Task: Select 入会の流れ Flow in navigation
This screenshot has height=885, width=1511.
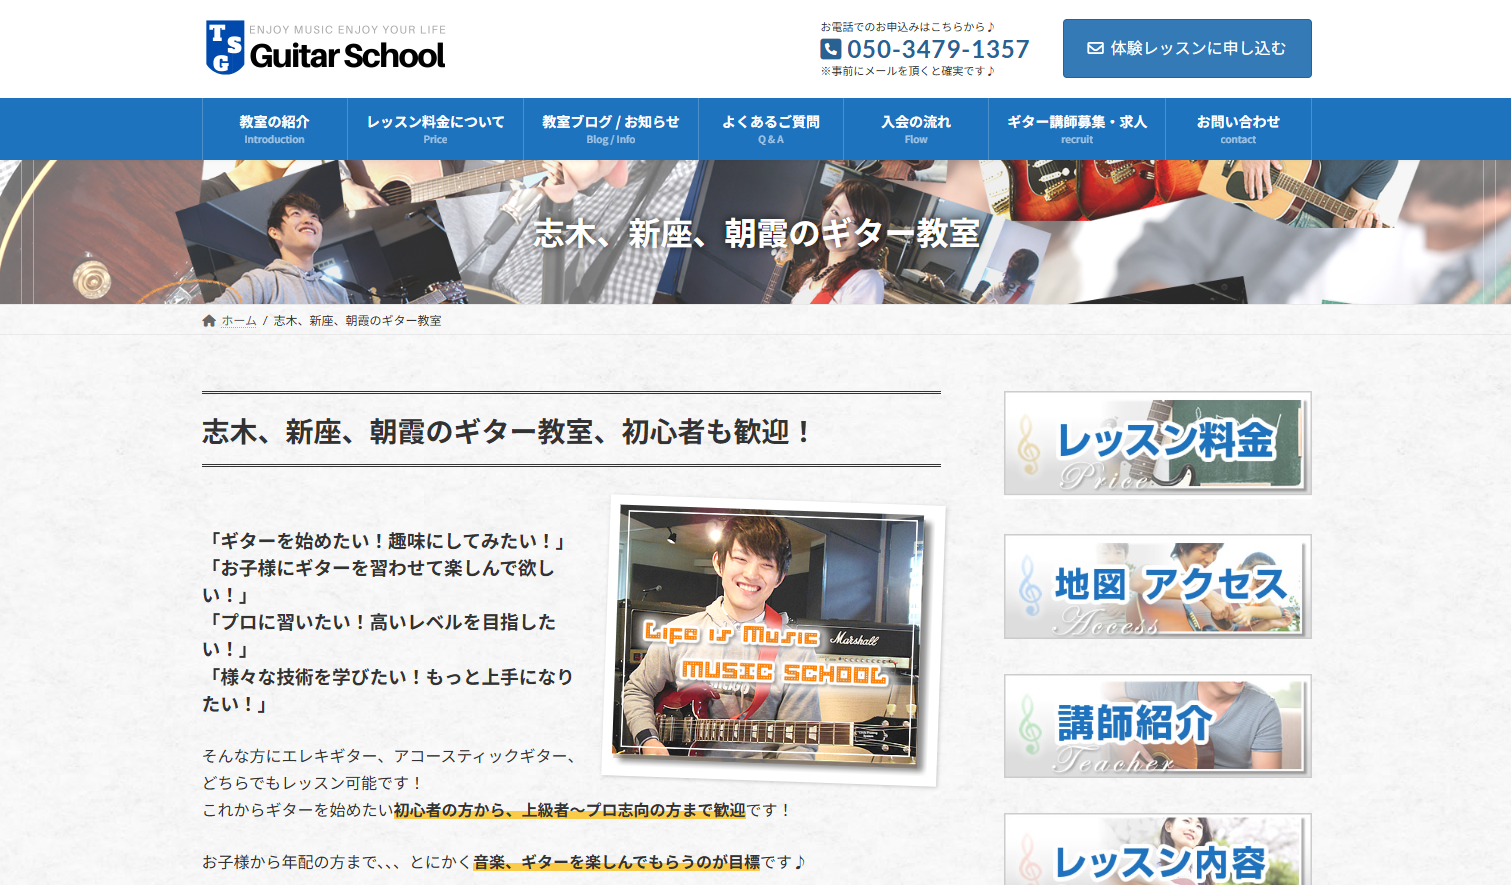Action: tap(915, 129)
